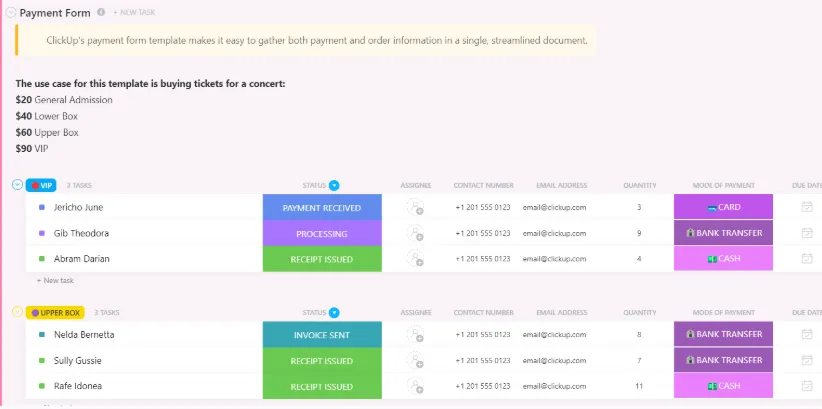Screen dimensions: 822x409
Task: Click VIP group's MODE OF PAYMENT column header
Action: point(723,185)
